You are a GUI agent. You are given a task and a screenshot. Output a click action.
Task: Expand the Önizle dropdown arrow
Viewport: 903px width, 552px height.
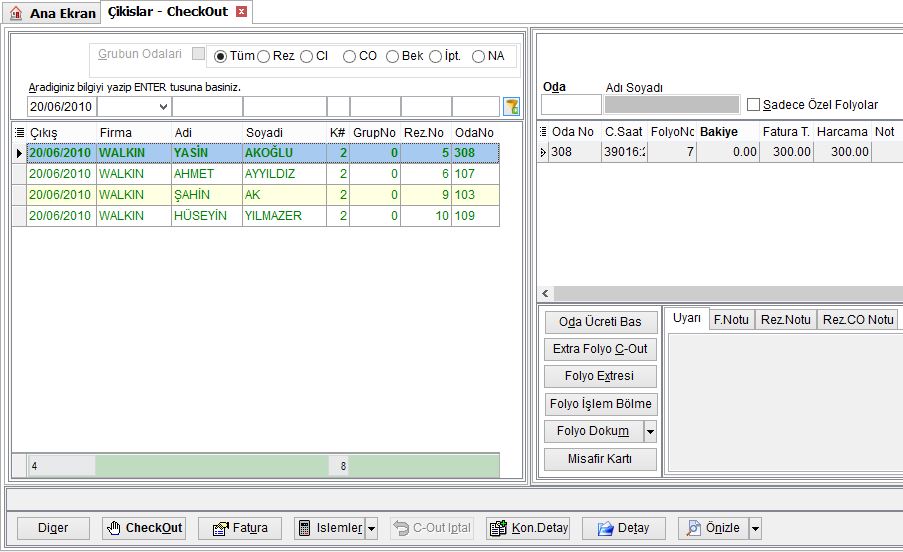pyautogui.click(x=755, y=528)
